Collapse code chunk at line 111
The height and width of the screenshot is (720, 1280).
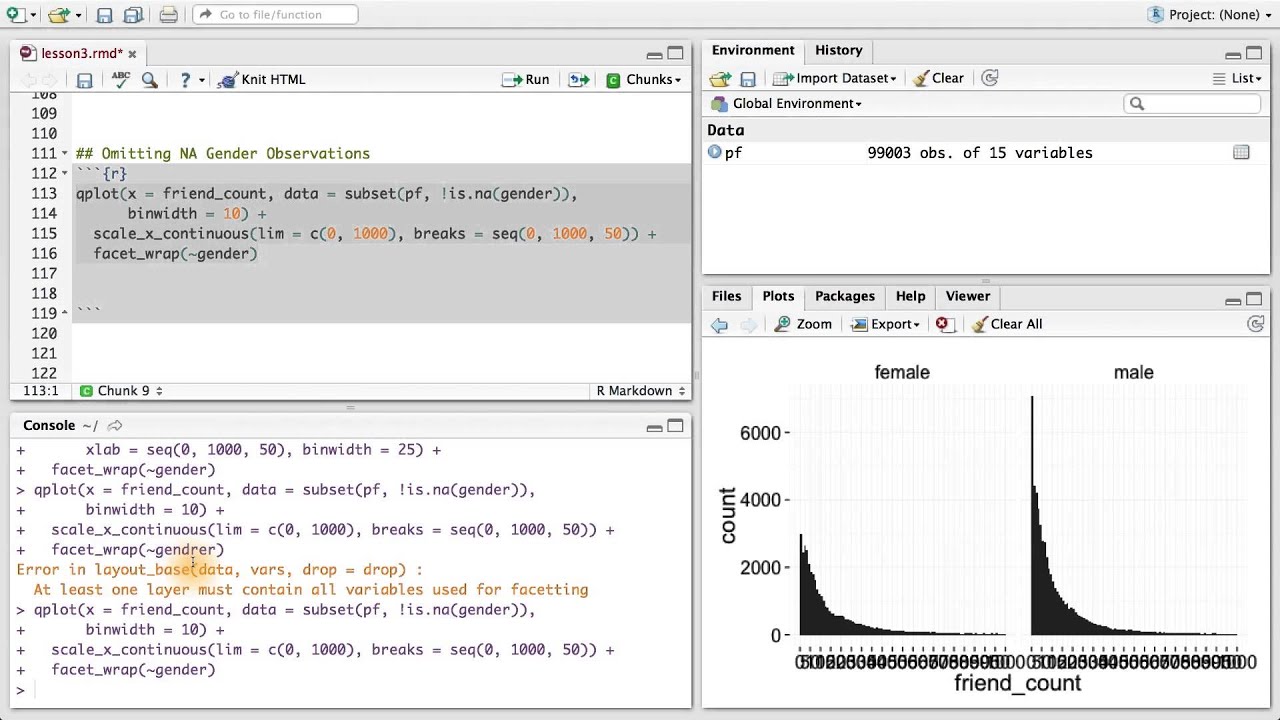coord(65,153)
